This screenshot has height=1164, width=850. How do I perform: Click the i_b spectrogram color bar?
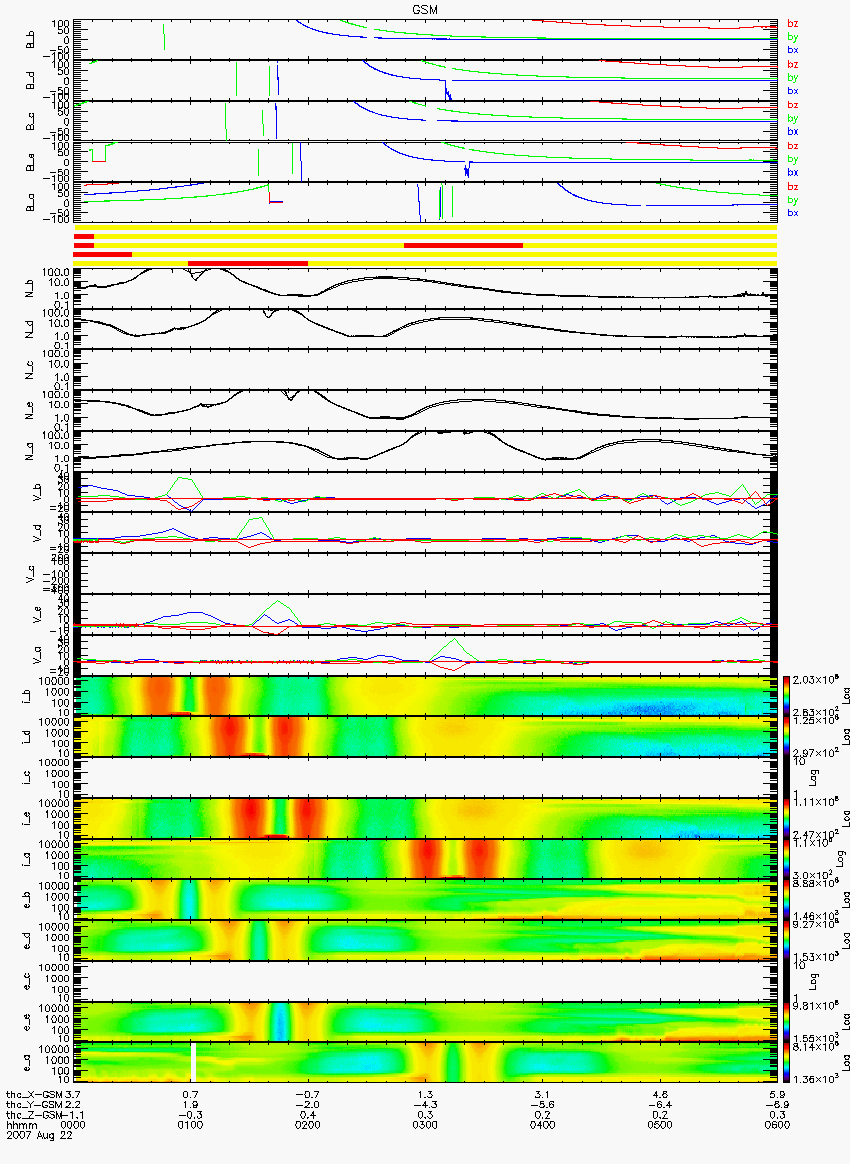pyautogui.click(x=786, y=696)
